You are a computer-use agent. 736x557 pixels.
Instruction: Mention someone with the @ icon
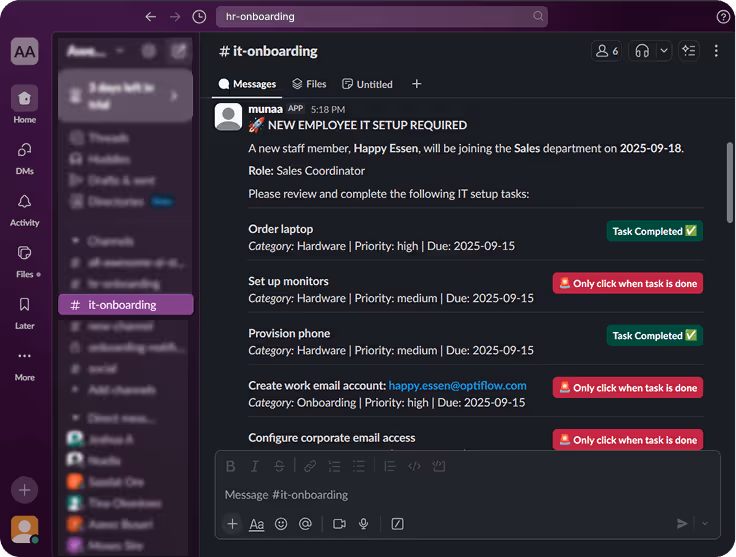click(305, 524)
